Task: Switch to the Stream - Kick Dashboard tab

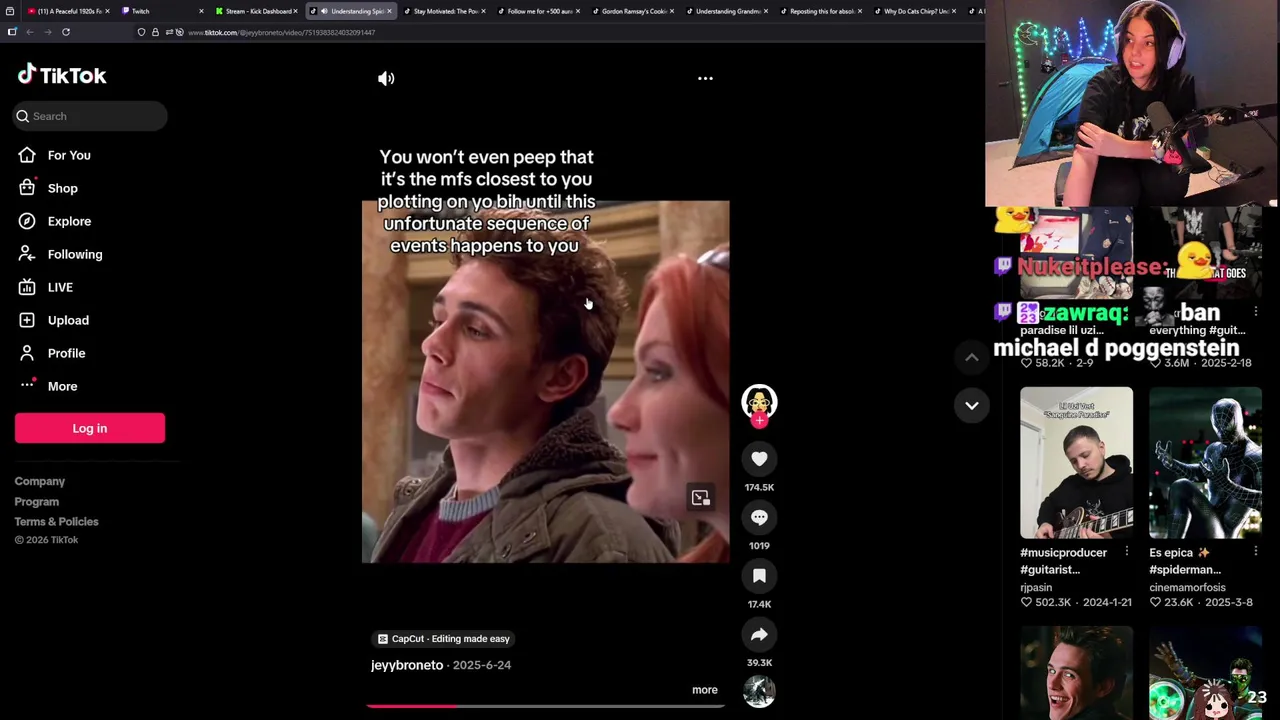Action: tap(255, 11)
